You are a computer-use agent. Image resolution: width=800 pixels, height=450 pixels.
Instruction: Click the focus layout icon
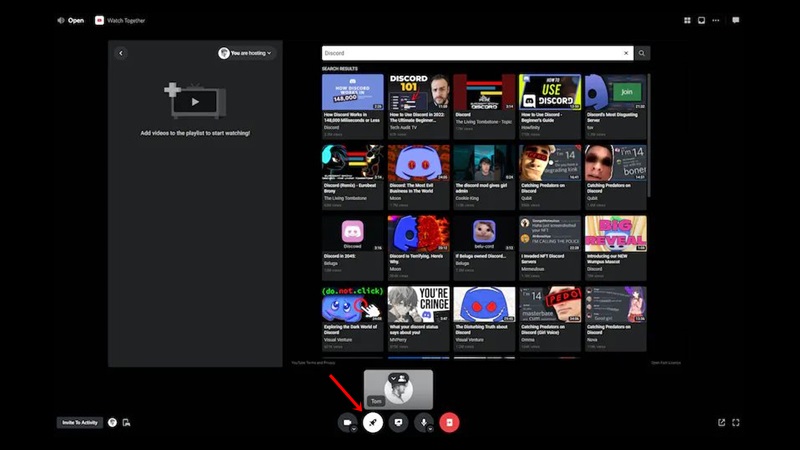[702, 20]
